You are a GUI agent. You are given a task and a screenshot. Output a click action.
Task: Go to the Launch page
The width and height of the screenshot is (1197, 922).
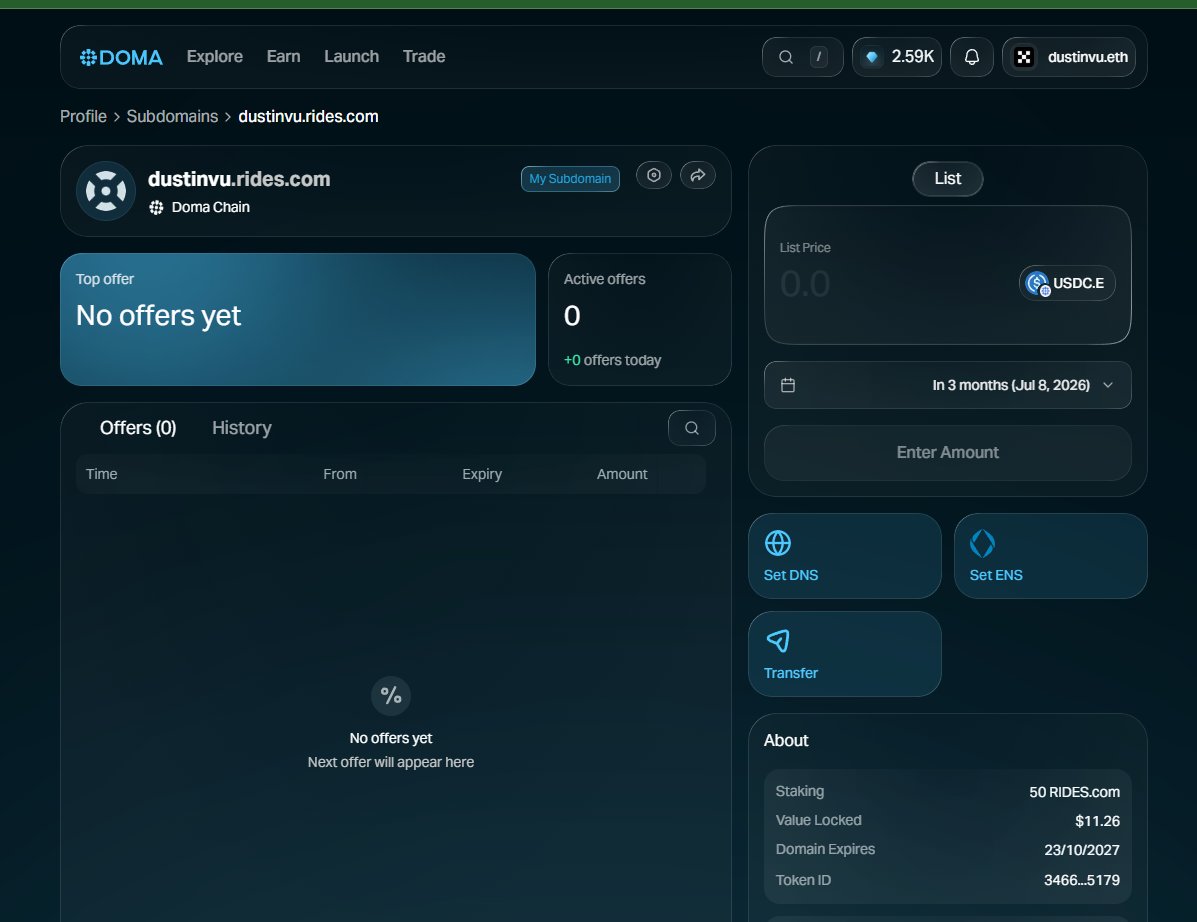coord(351,56)
